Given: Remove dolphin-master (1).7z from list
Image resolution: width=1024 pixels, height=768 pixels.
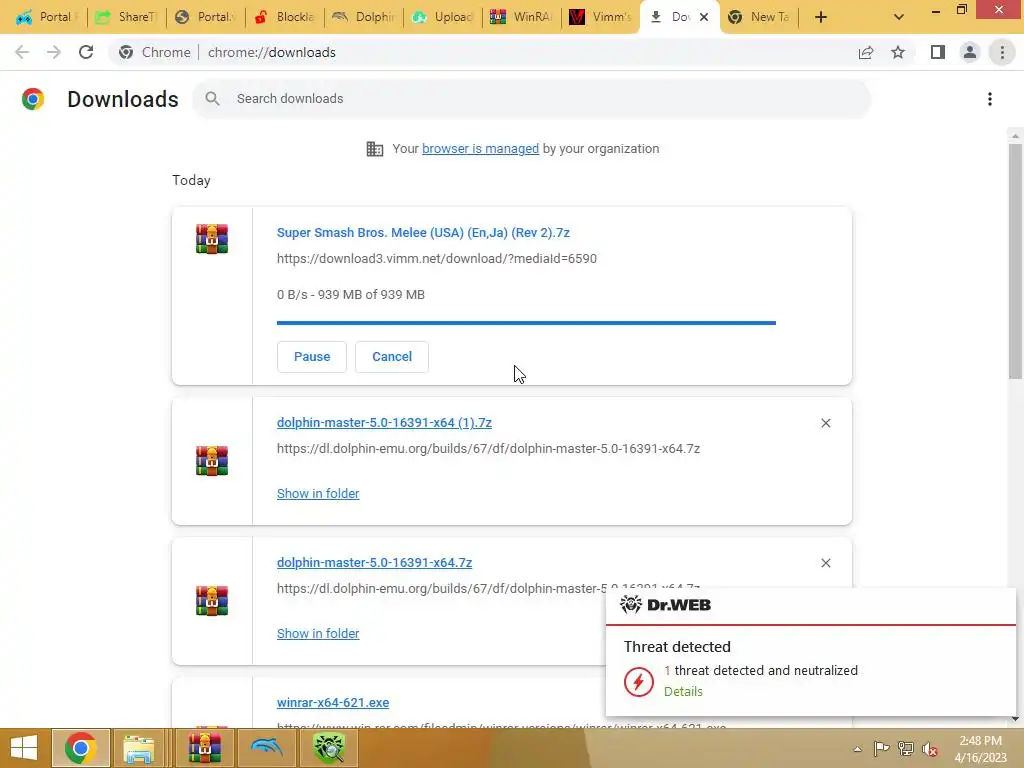Looking at the screenshot, I should click(x=825, y=423).
